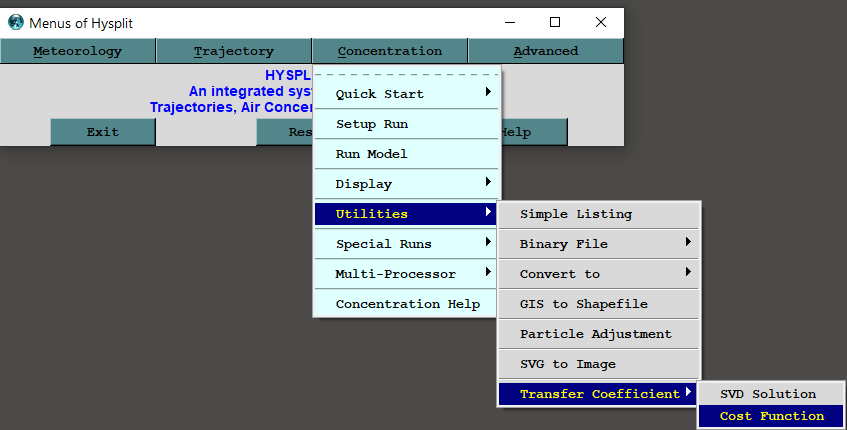The width and height of the screenshot is (847, 430).
Task: Expand the Binary File submenu
Action: 599,244
